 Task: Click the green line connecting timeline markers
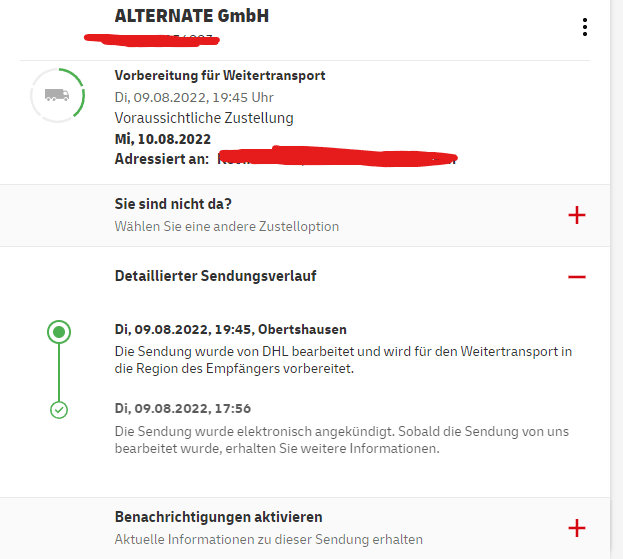click(x=59, y=372)
